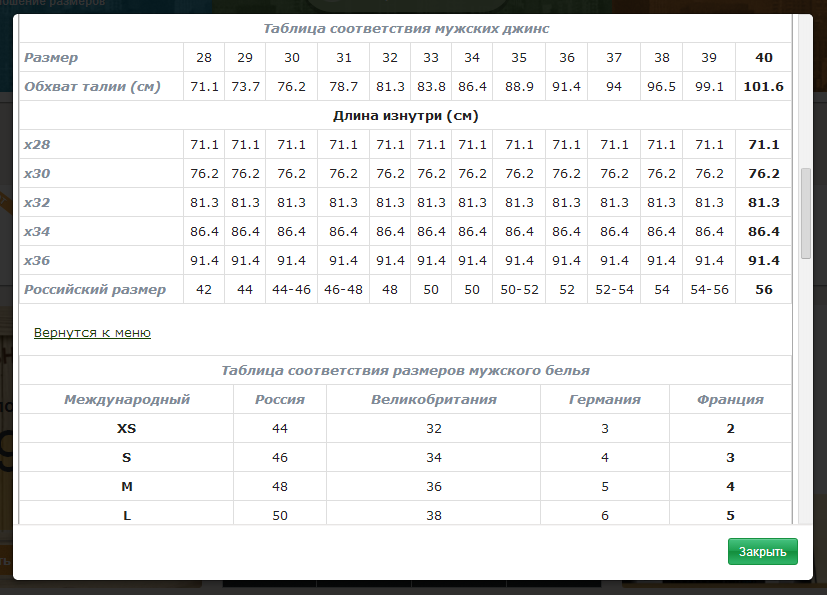Click the waist value 73.7 cell
The height and width of the screenshot is (595, 827).
pos(245,87)
